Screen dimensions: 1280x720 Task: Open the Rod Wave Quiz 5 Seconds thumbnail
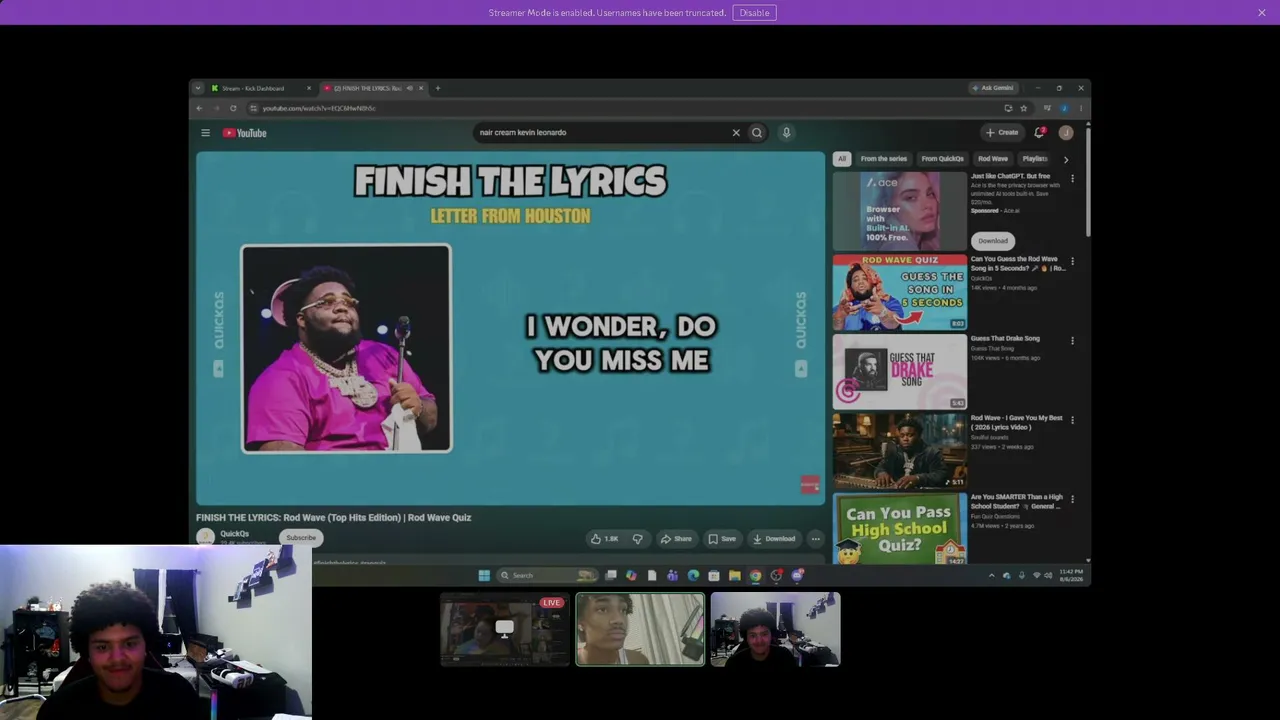click(900, 292)
